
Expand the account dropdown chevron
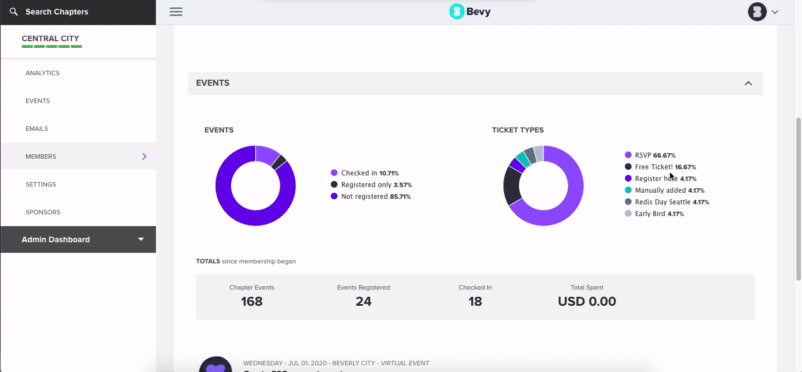(775, 12)
